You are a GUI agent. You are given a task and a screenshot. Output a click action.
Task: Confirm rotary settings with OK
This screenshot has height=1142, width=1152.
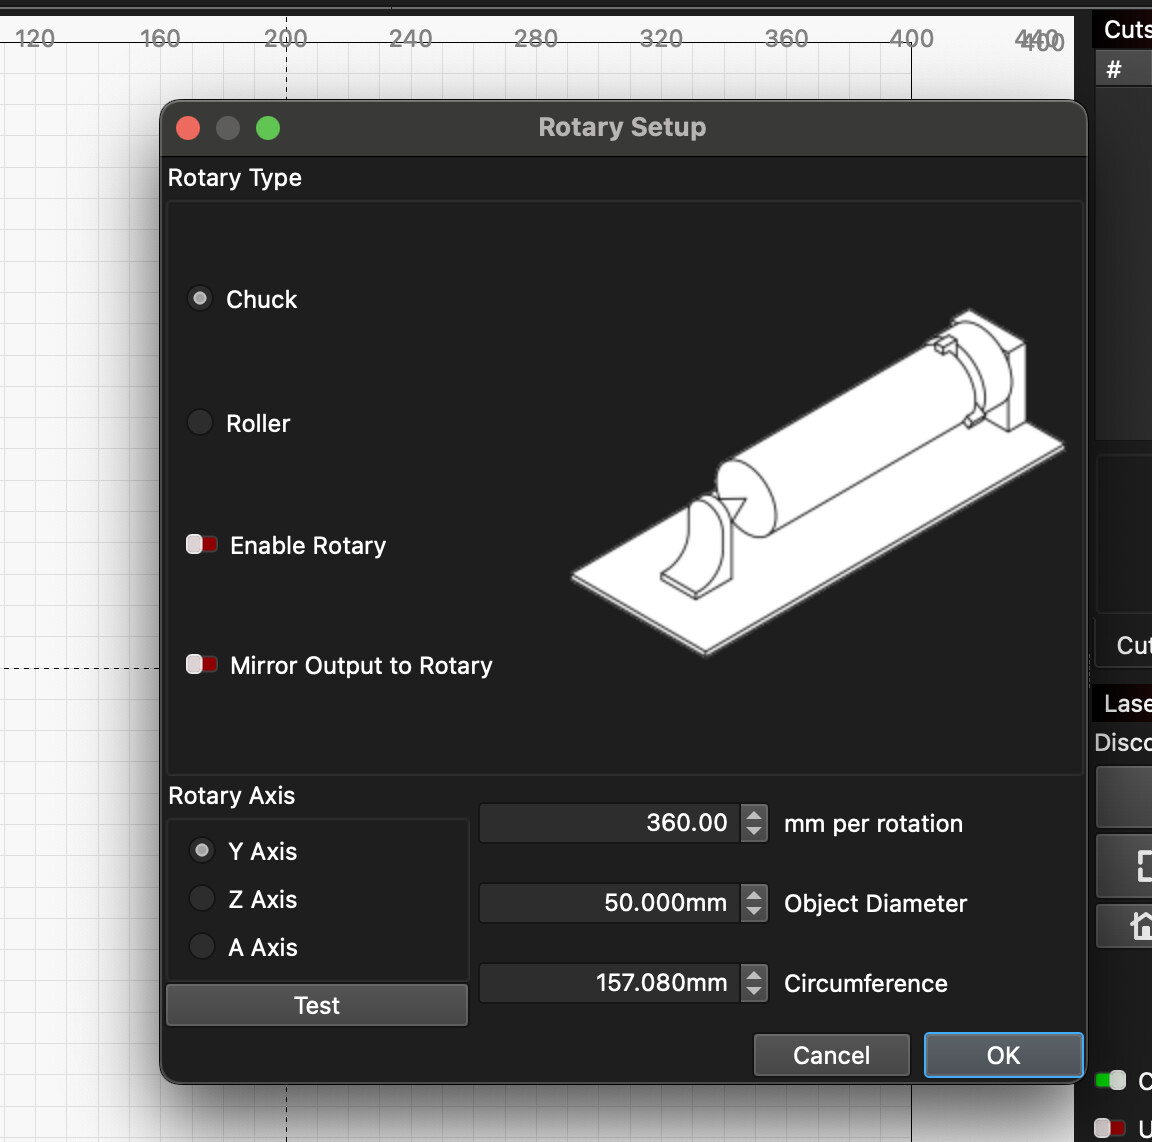(x=1003, y=1055)
